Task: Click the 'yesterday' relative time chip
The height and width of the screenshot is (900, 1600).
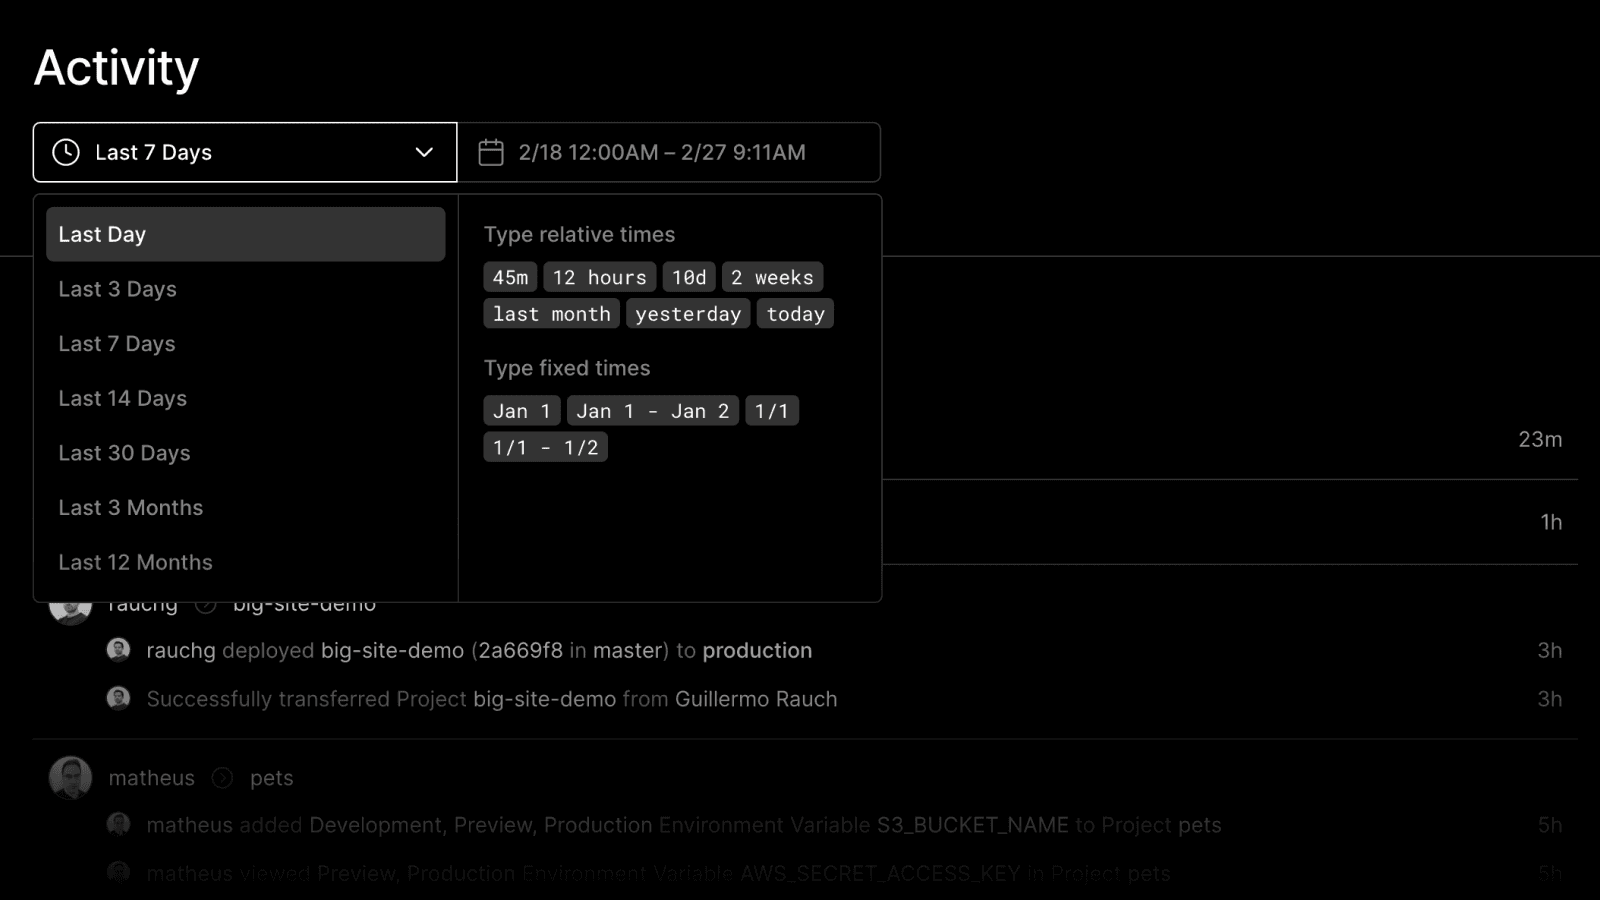Action: (688, 314)
